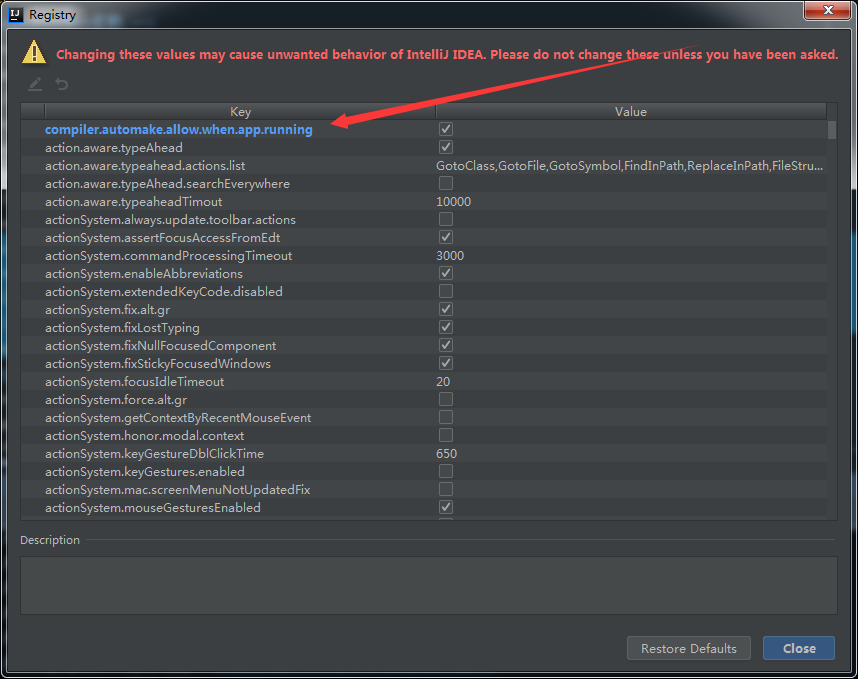This screenshot has height=679, width=858.
Task: Disable actionSystem.fixLostTyping
Action: [445, 327]
